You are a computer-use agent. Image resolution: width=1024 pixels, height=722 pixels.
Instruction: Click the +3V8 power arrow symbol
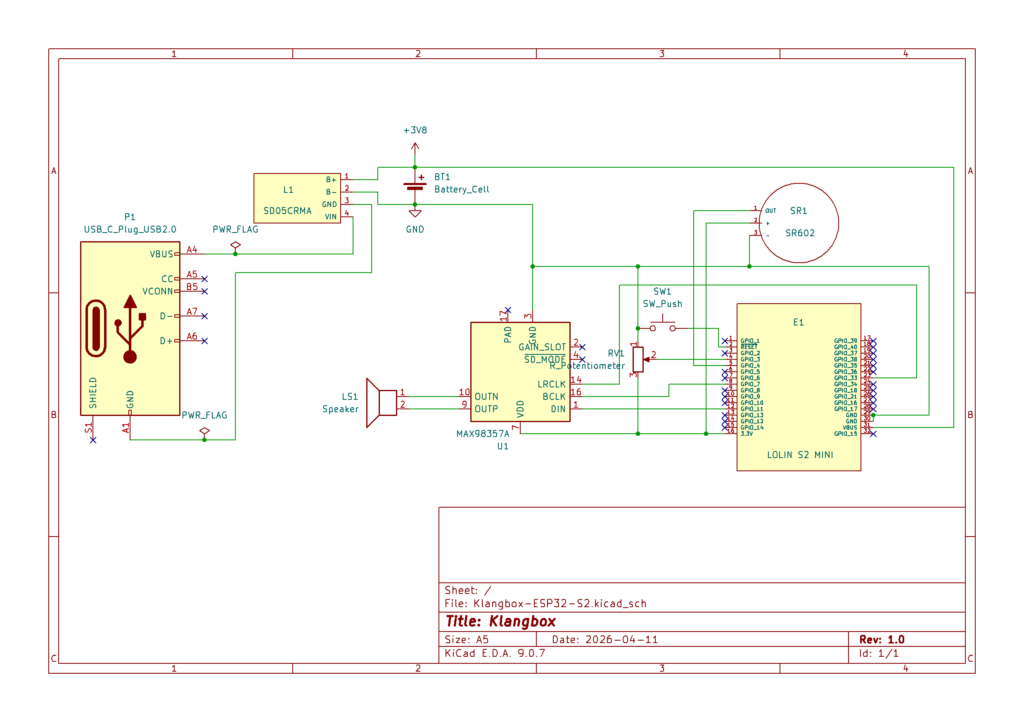pyautogui.click(x=414, y=148)
